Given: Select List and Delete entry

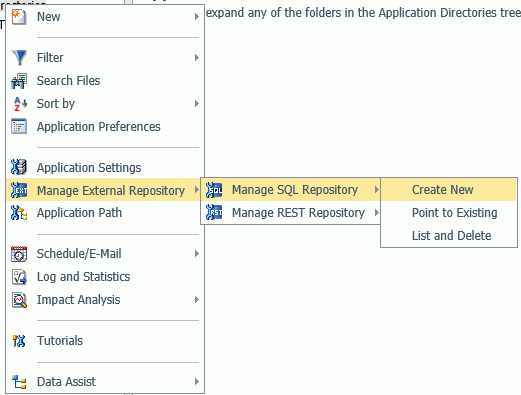Looking at the screenshot, I should (x=449, y=236).
